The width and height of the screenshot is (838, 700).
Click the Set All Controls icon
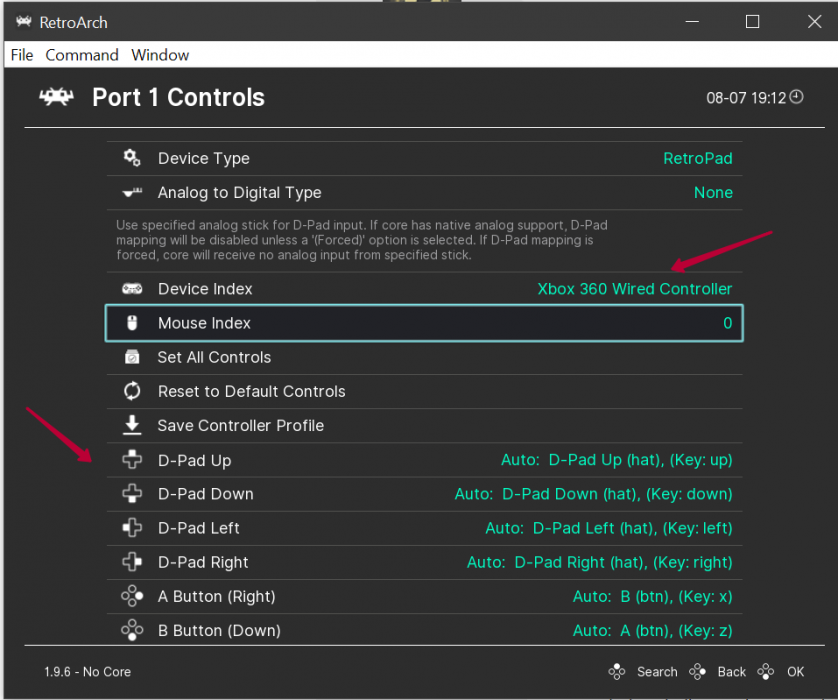pos(132,357)
